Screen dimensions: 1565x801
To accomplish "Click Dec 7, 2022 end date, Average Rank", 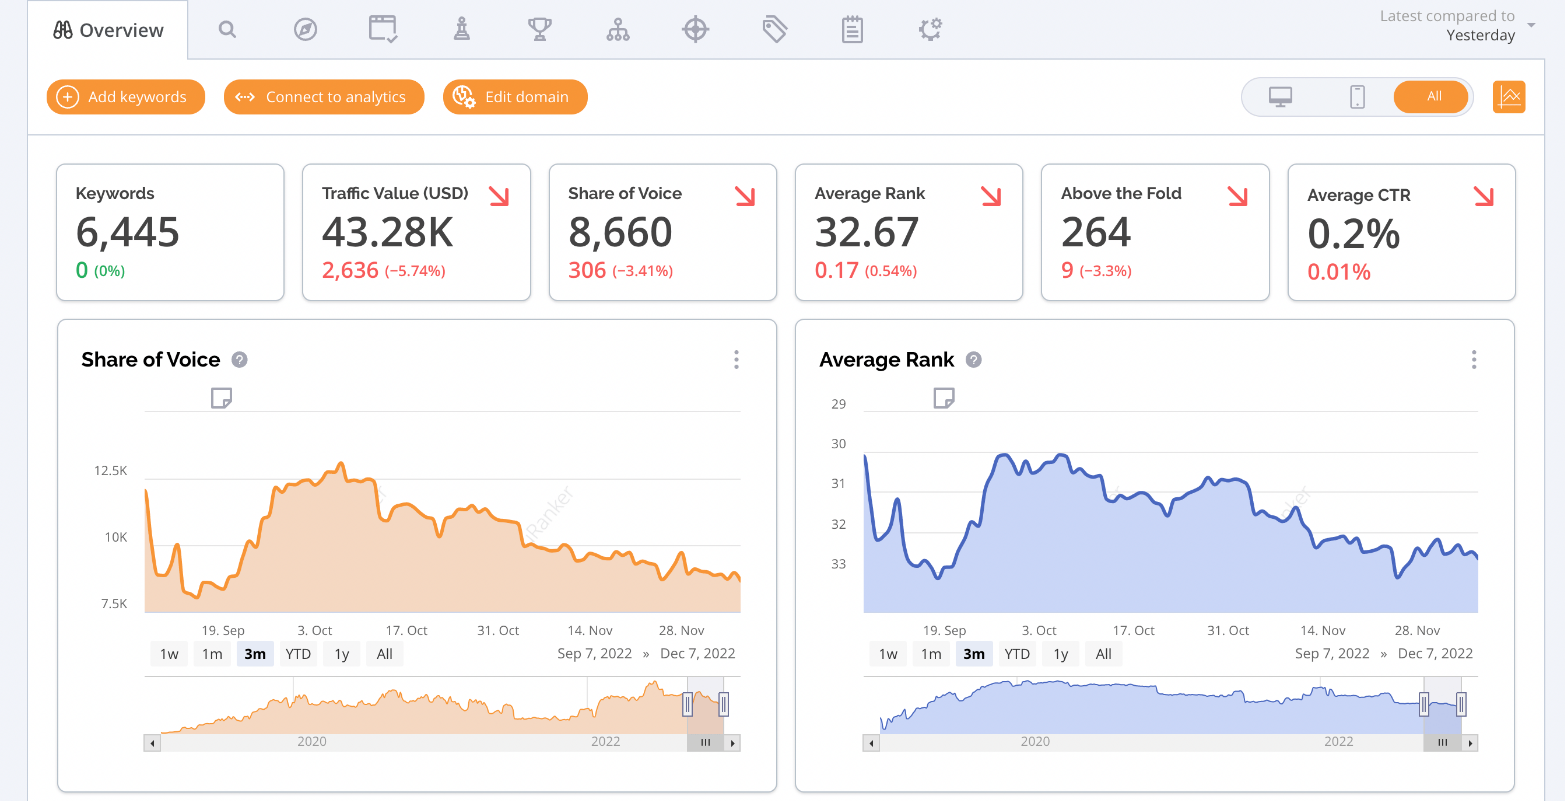I will [1436, 653].
